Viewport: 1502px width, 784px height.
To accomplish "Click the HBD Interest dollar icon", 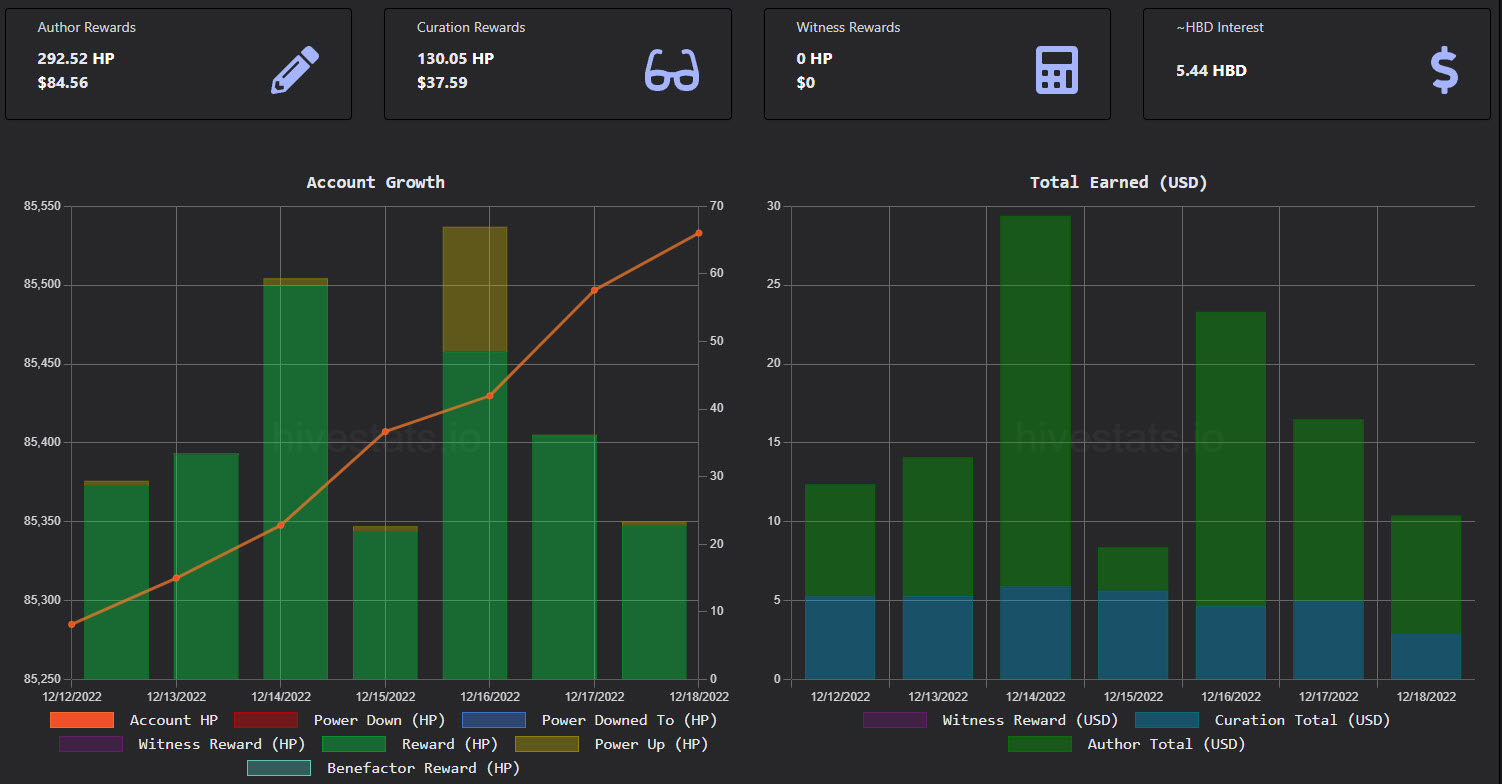I will coord(1444,70).
